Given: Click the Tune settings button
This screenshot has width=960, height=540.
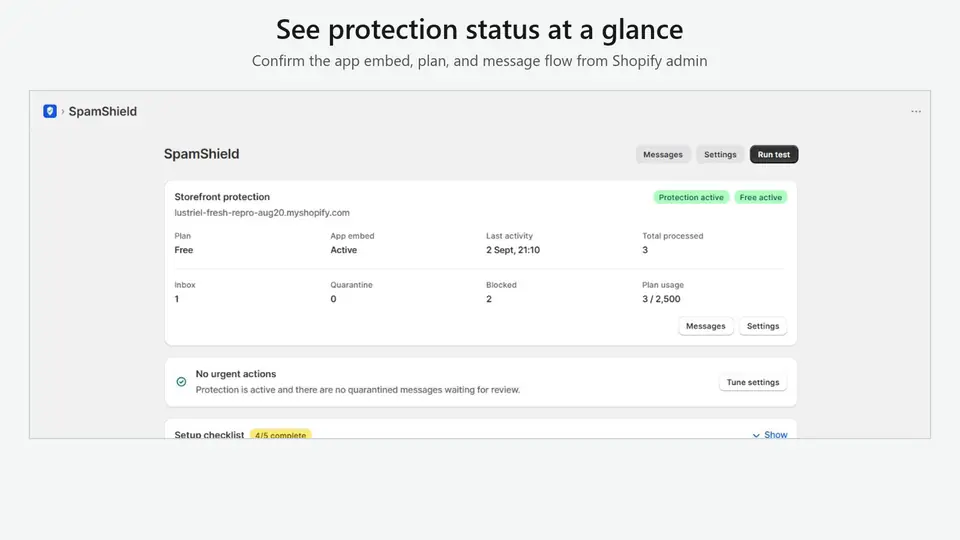Looking at the screenshot, I should pyautogui.click(x=752, y=382).
